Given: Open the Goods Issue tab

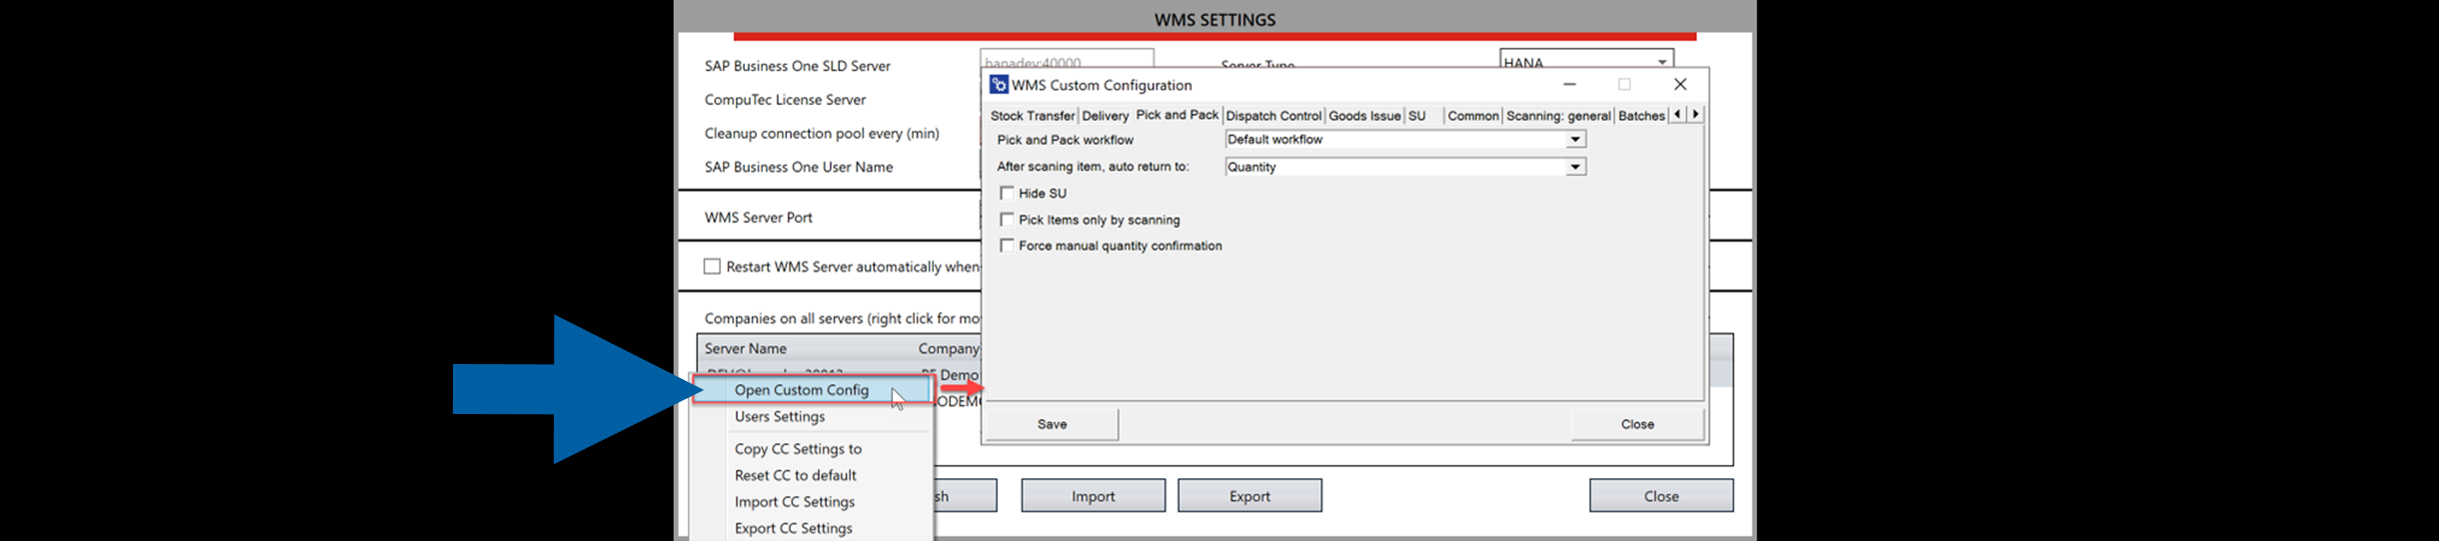Looking at the screenshot, I should click(x=1364, y=116).
